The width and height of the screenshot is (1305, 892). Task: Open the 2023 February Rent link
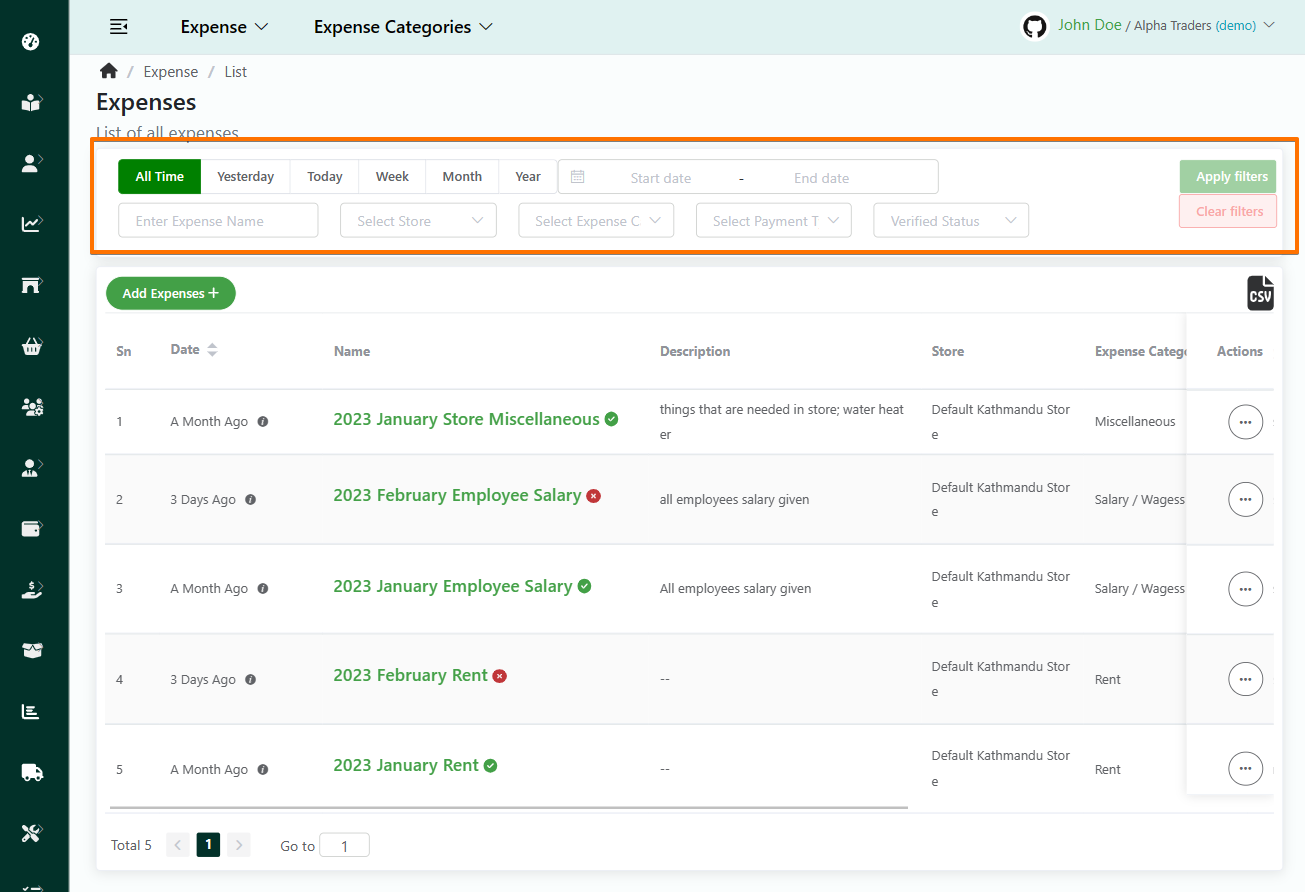[x=410, y=675]
